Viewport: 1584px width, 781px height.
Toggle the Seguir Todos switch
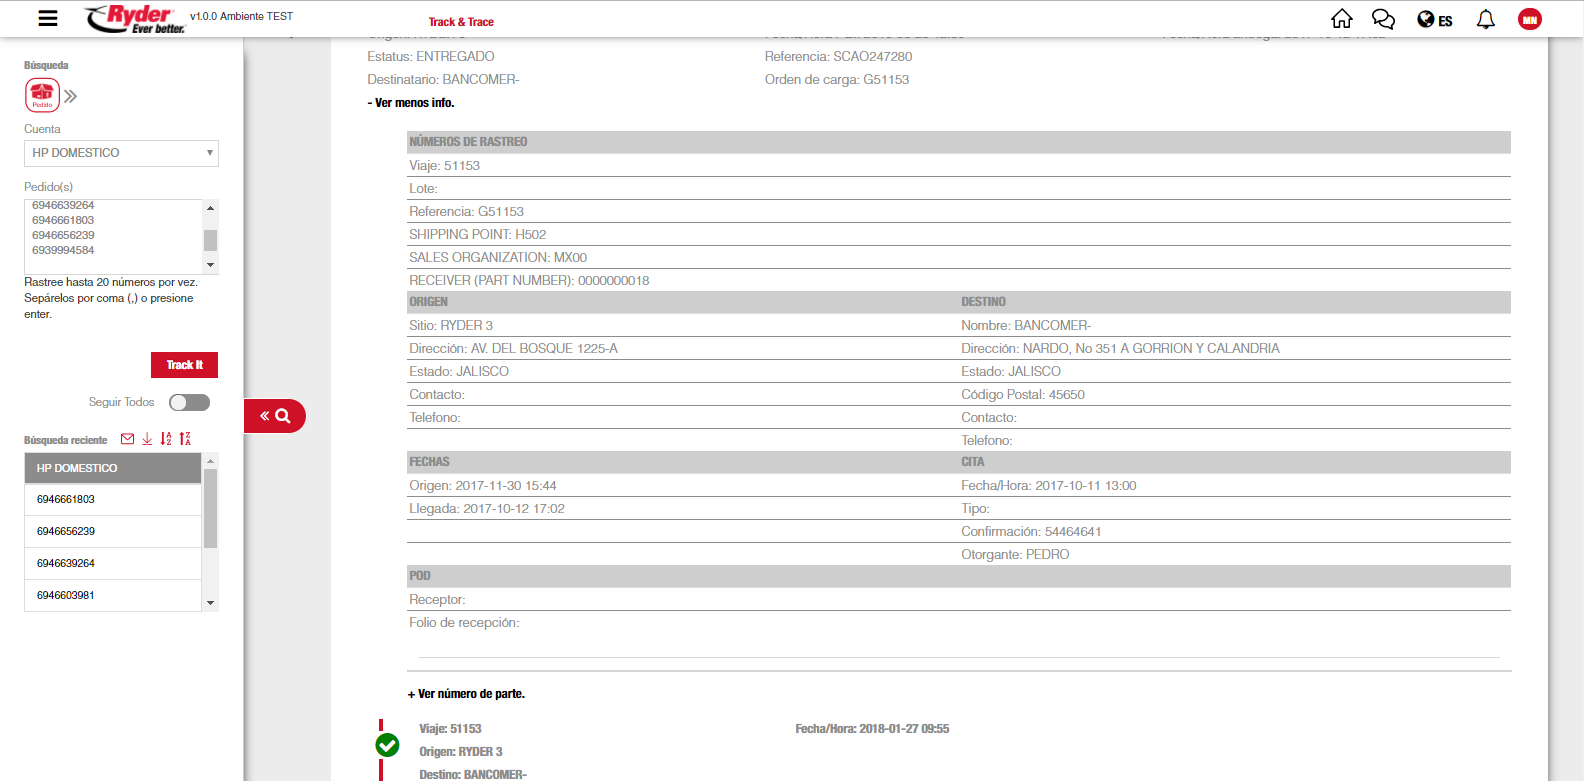click(x=189, y=402)
